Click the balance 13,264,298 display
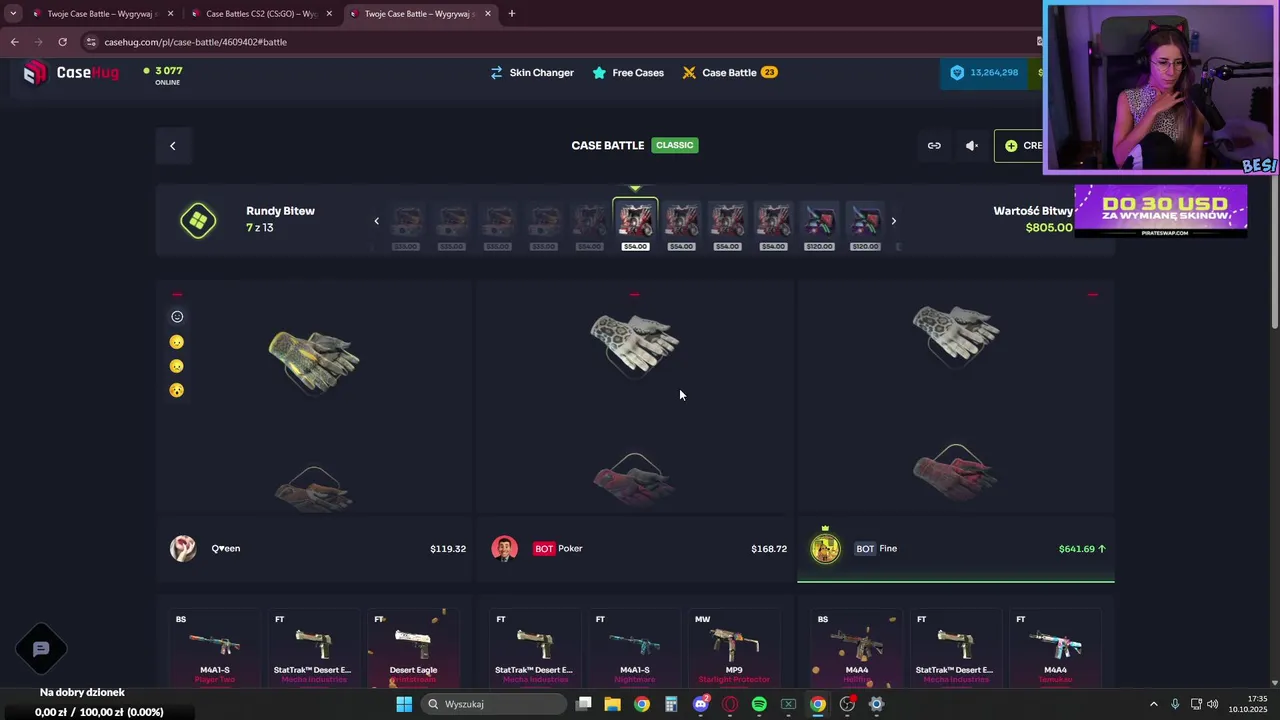 [x=985, y=73]
